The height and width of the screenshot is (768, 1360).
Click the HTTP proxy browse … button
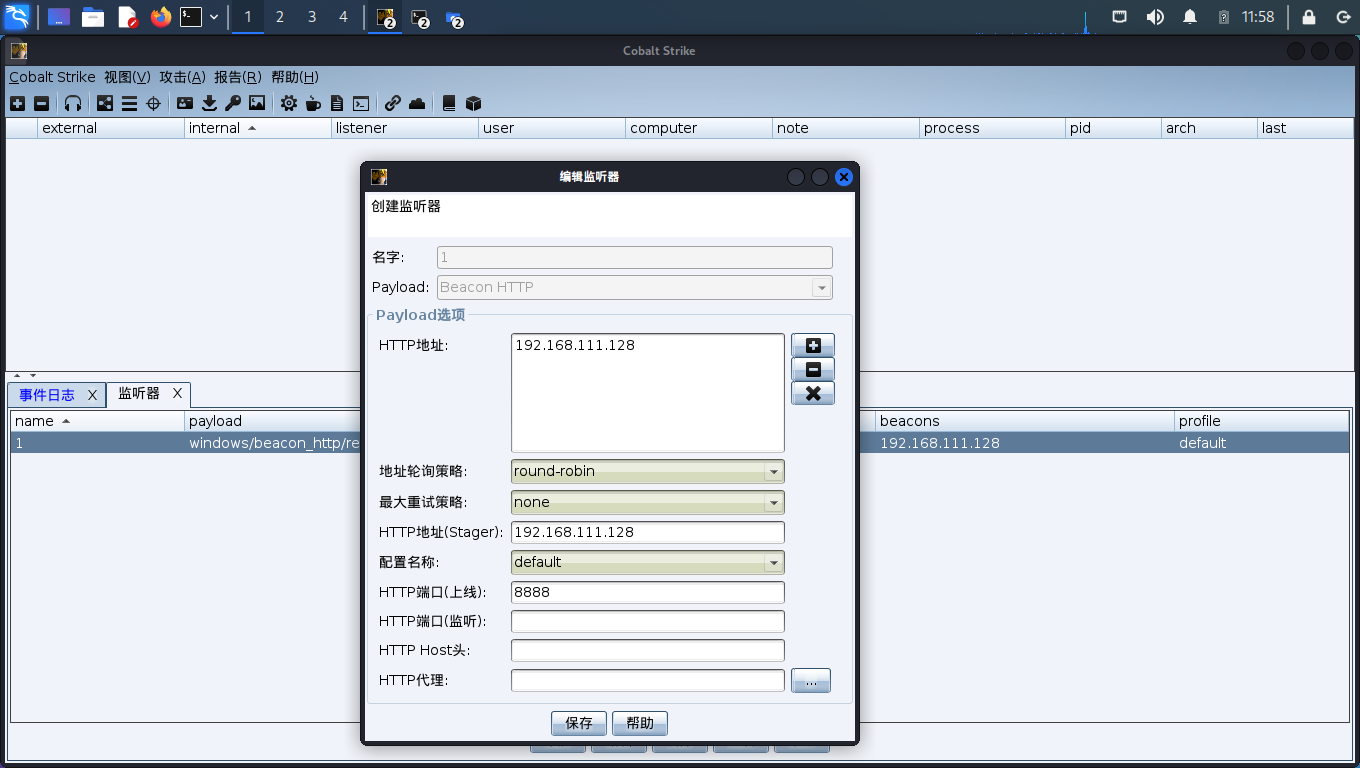pos(811,681)
